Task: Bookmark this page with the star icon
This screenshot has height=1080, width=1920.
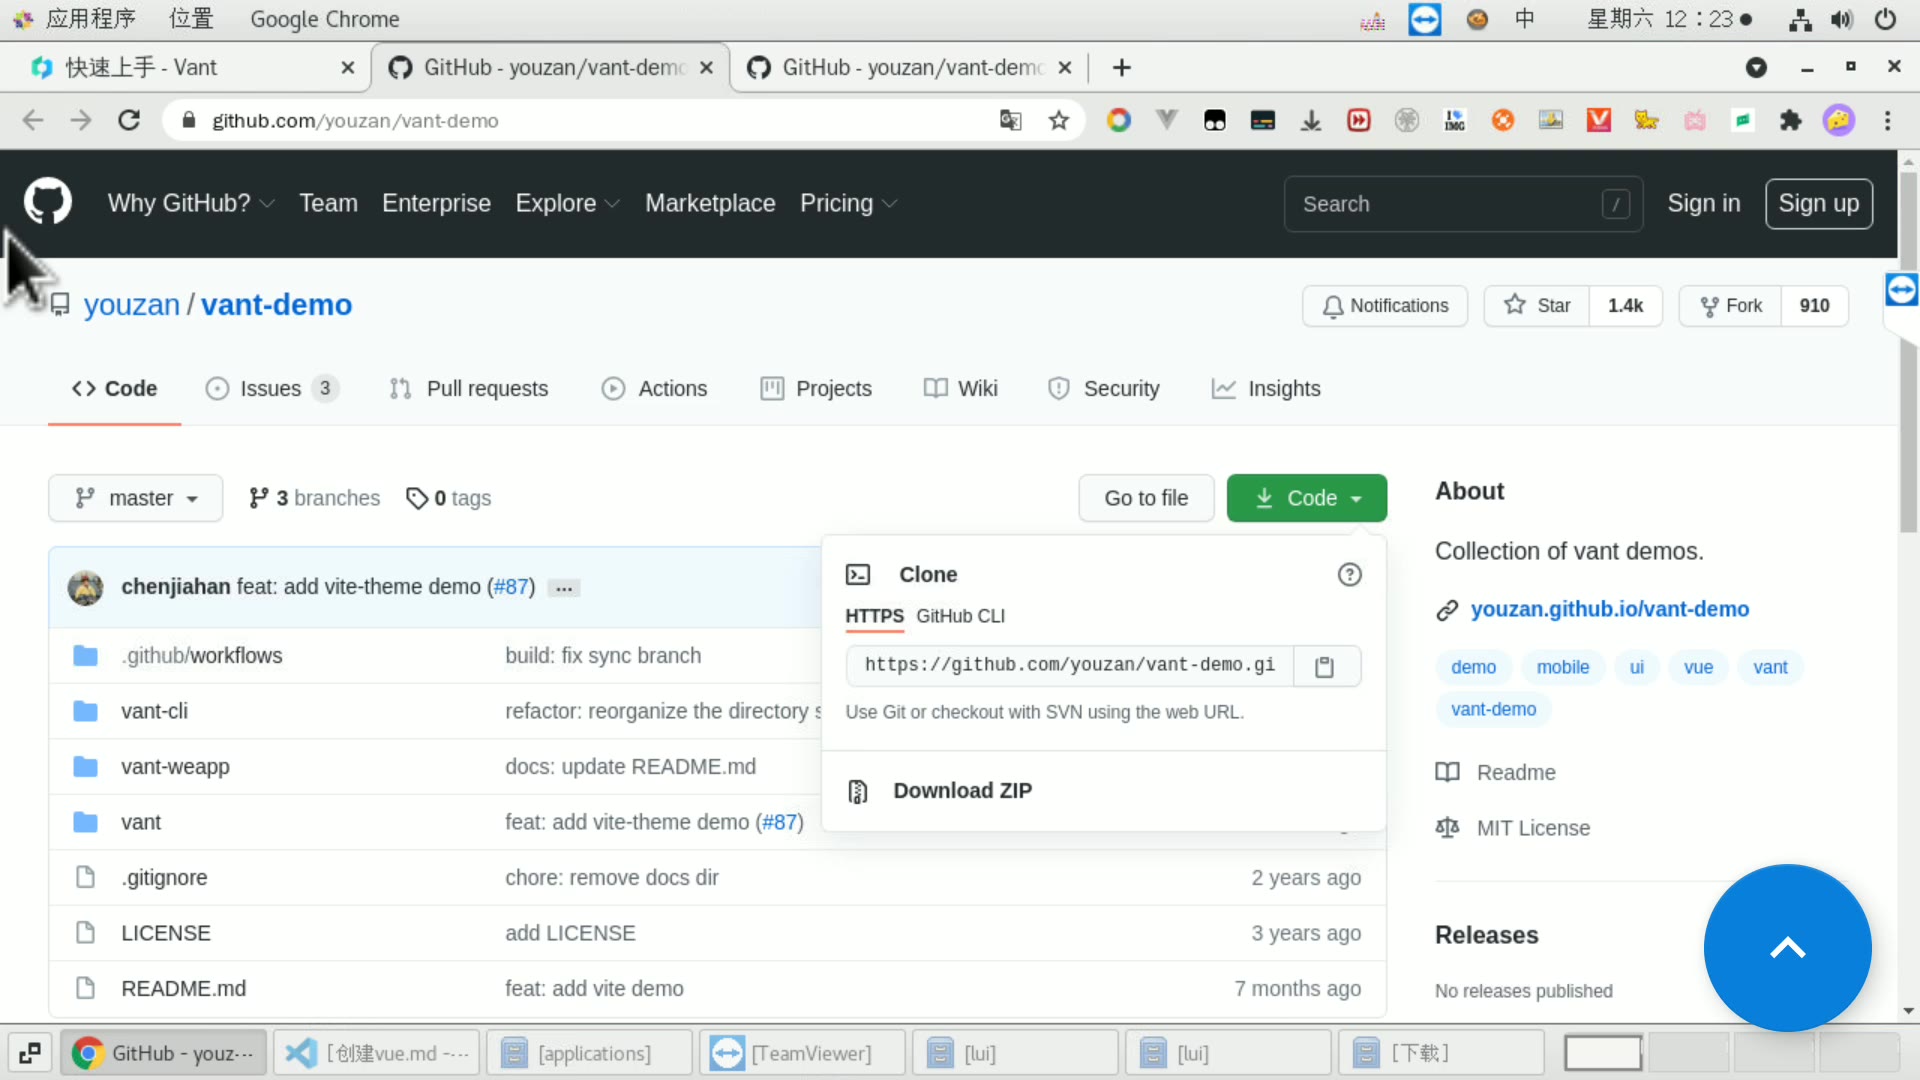Action: [x=1059, y=121]
